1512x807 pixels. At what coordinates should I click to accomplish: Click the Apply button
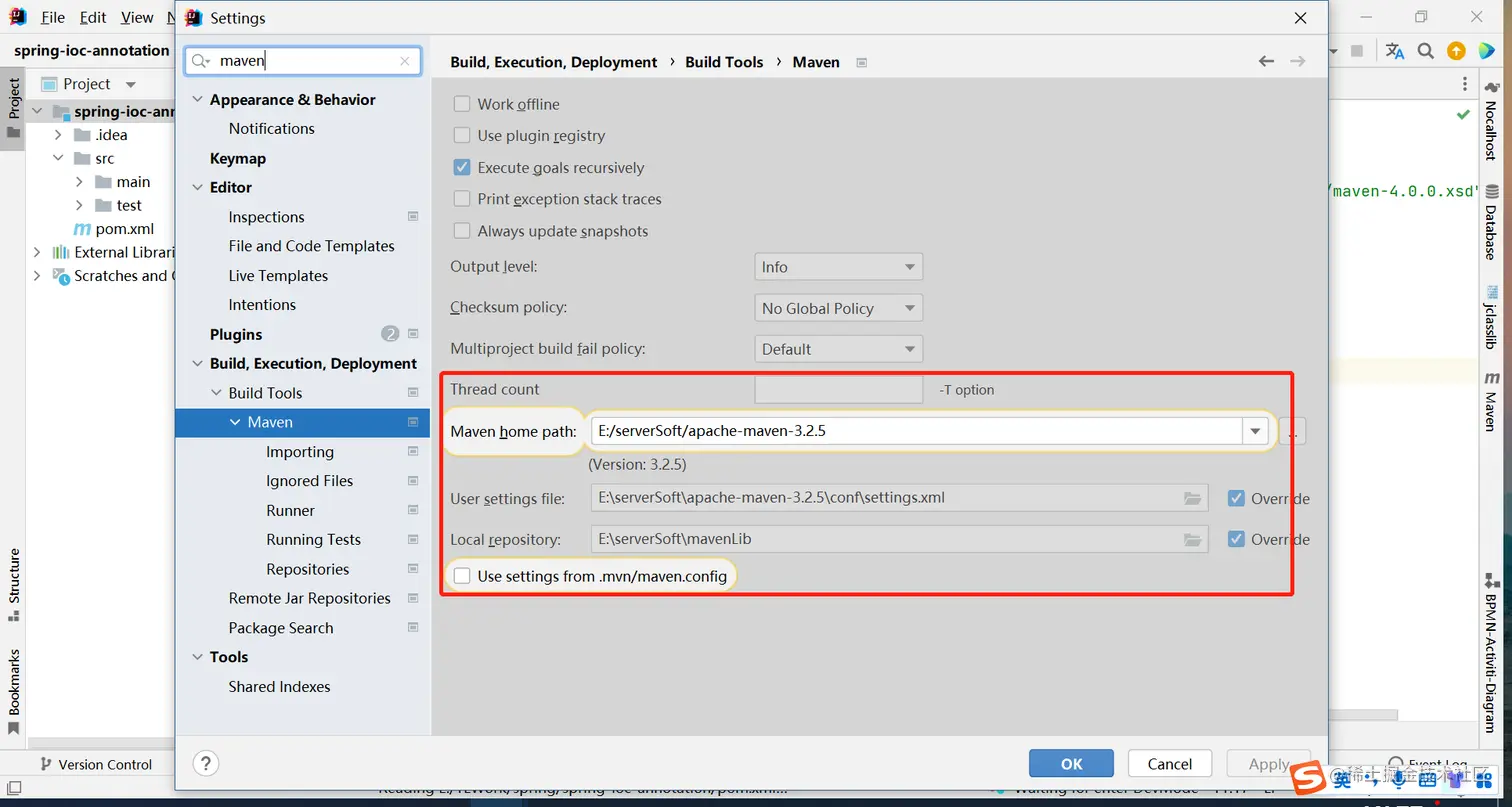pos(1268,764)
